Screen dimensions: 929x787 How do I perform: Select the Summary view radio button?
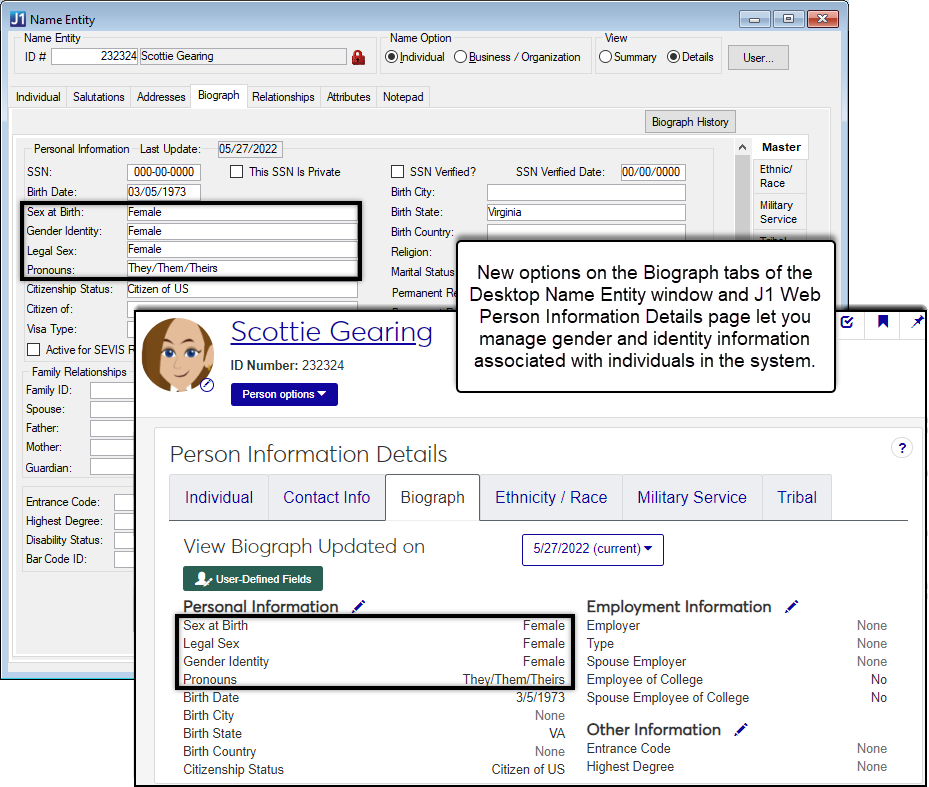tap(605, 57)
